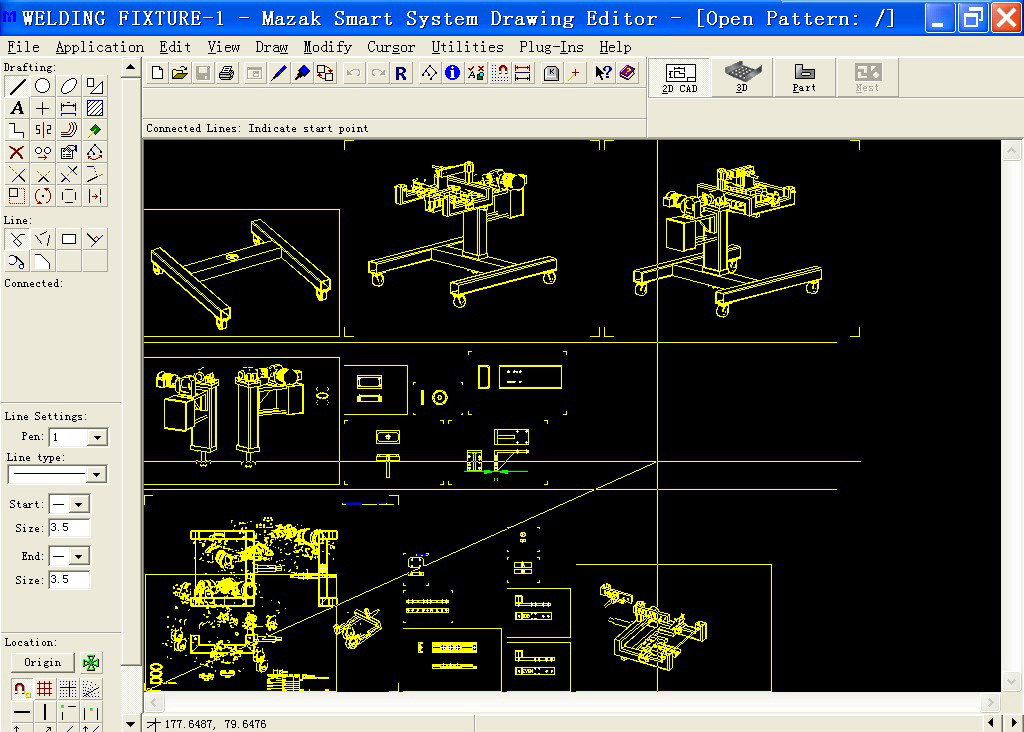1024x732 pixels.
Task: Open the Plug-Ins menu
Action: [x=551, y=47]
